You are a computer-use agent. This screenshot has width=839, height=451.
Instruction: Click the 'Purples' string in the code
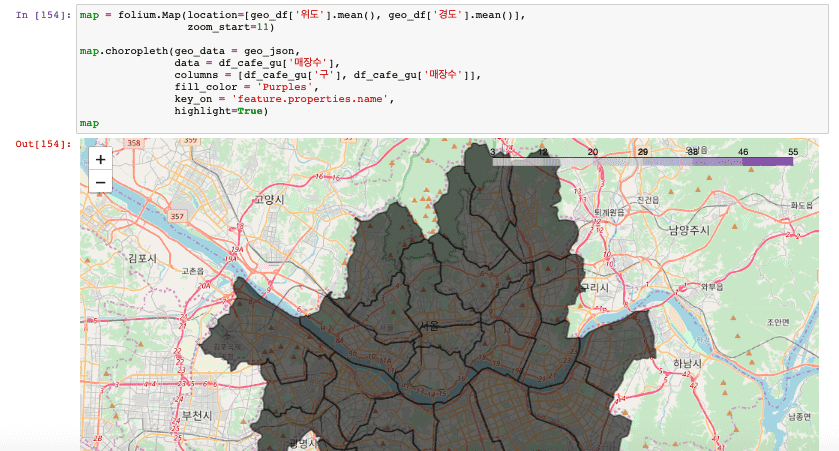coord(285,87)
